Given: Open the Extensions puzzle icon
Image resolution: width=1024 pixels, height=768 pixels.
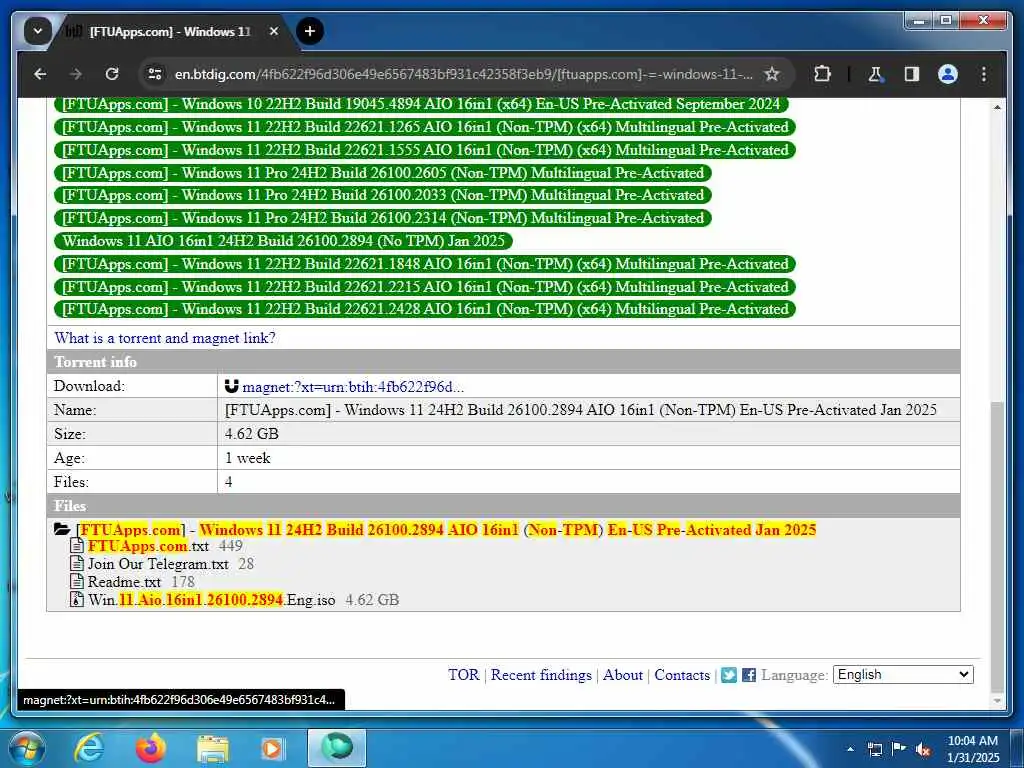Looking at the screenshot, I should tap(822, 74).
